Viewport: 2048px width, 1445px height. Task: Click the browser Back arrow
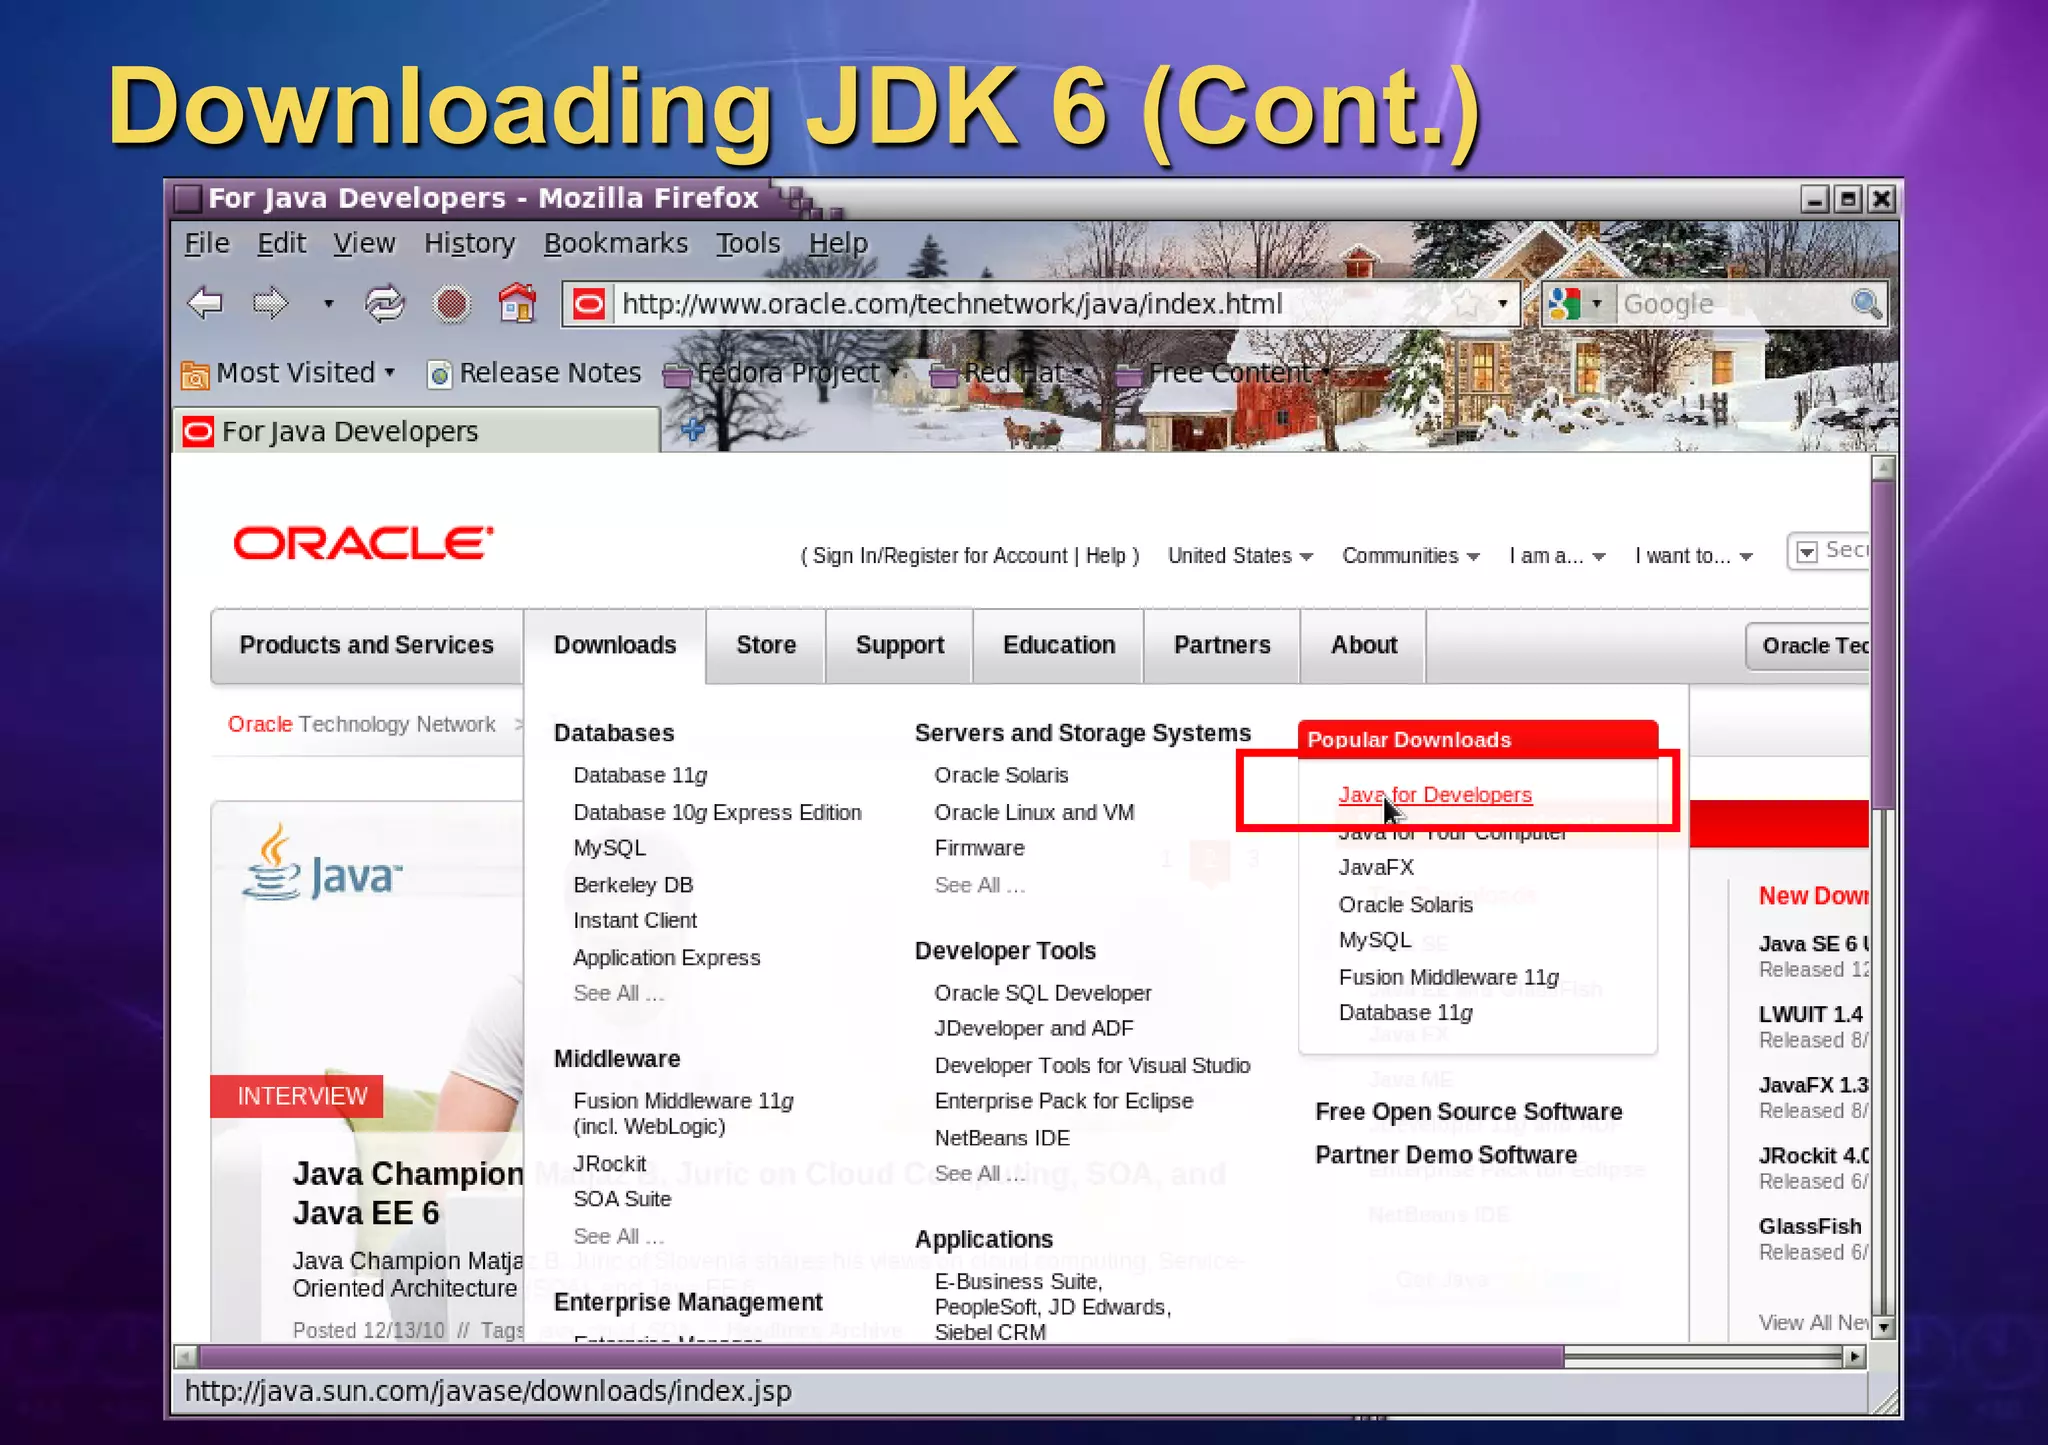(206, 303)
